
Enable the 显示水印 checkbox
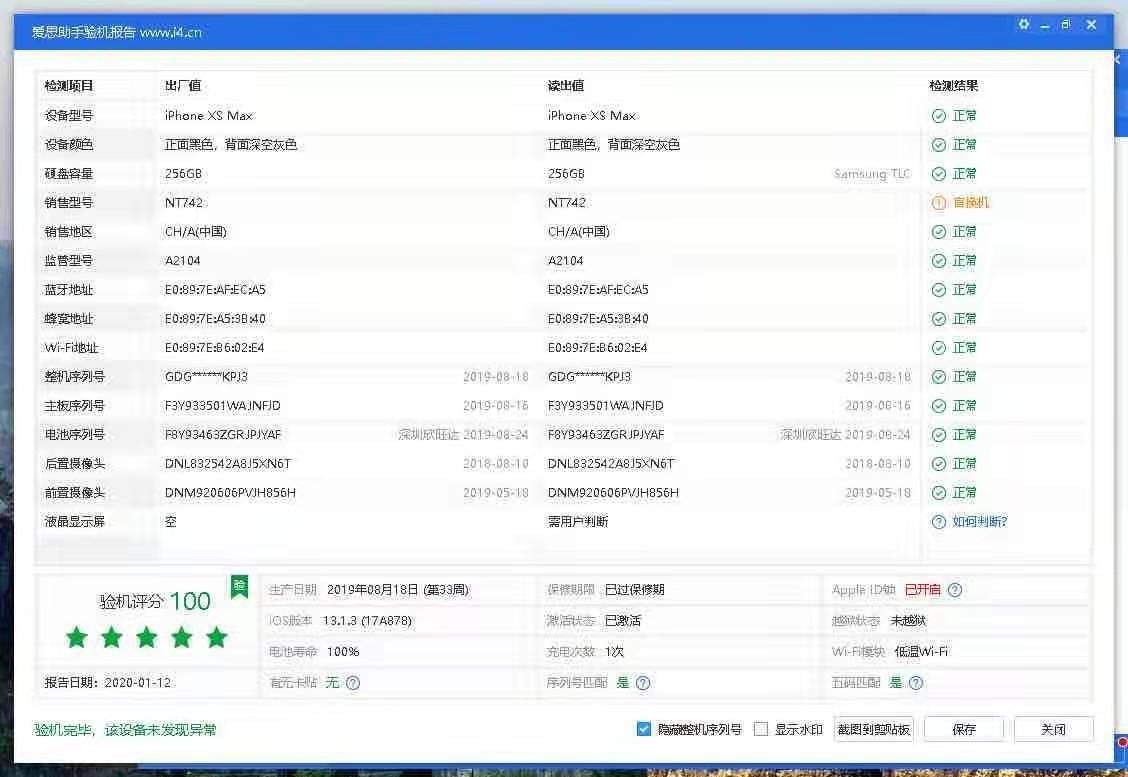[x=761, y=729]
